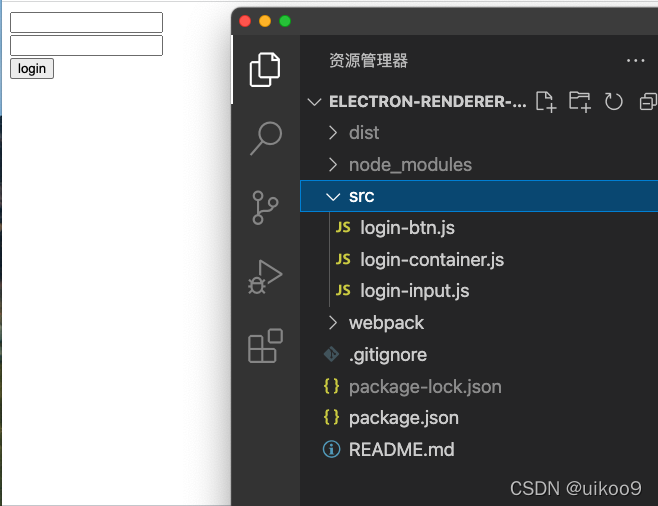Maximize VS Code window with green button
The height and width of the screenshot is (506, 658).
[285, 21]
